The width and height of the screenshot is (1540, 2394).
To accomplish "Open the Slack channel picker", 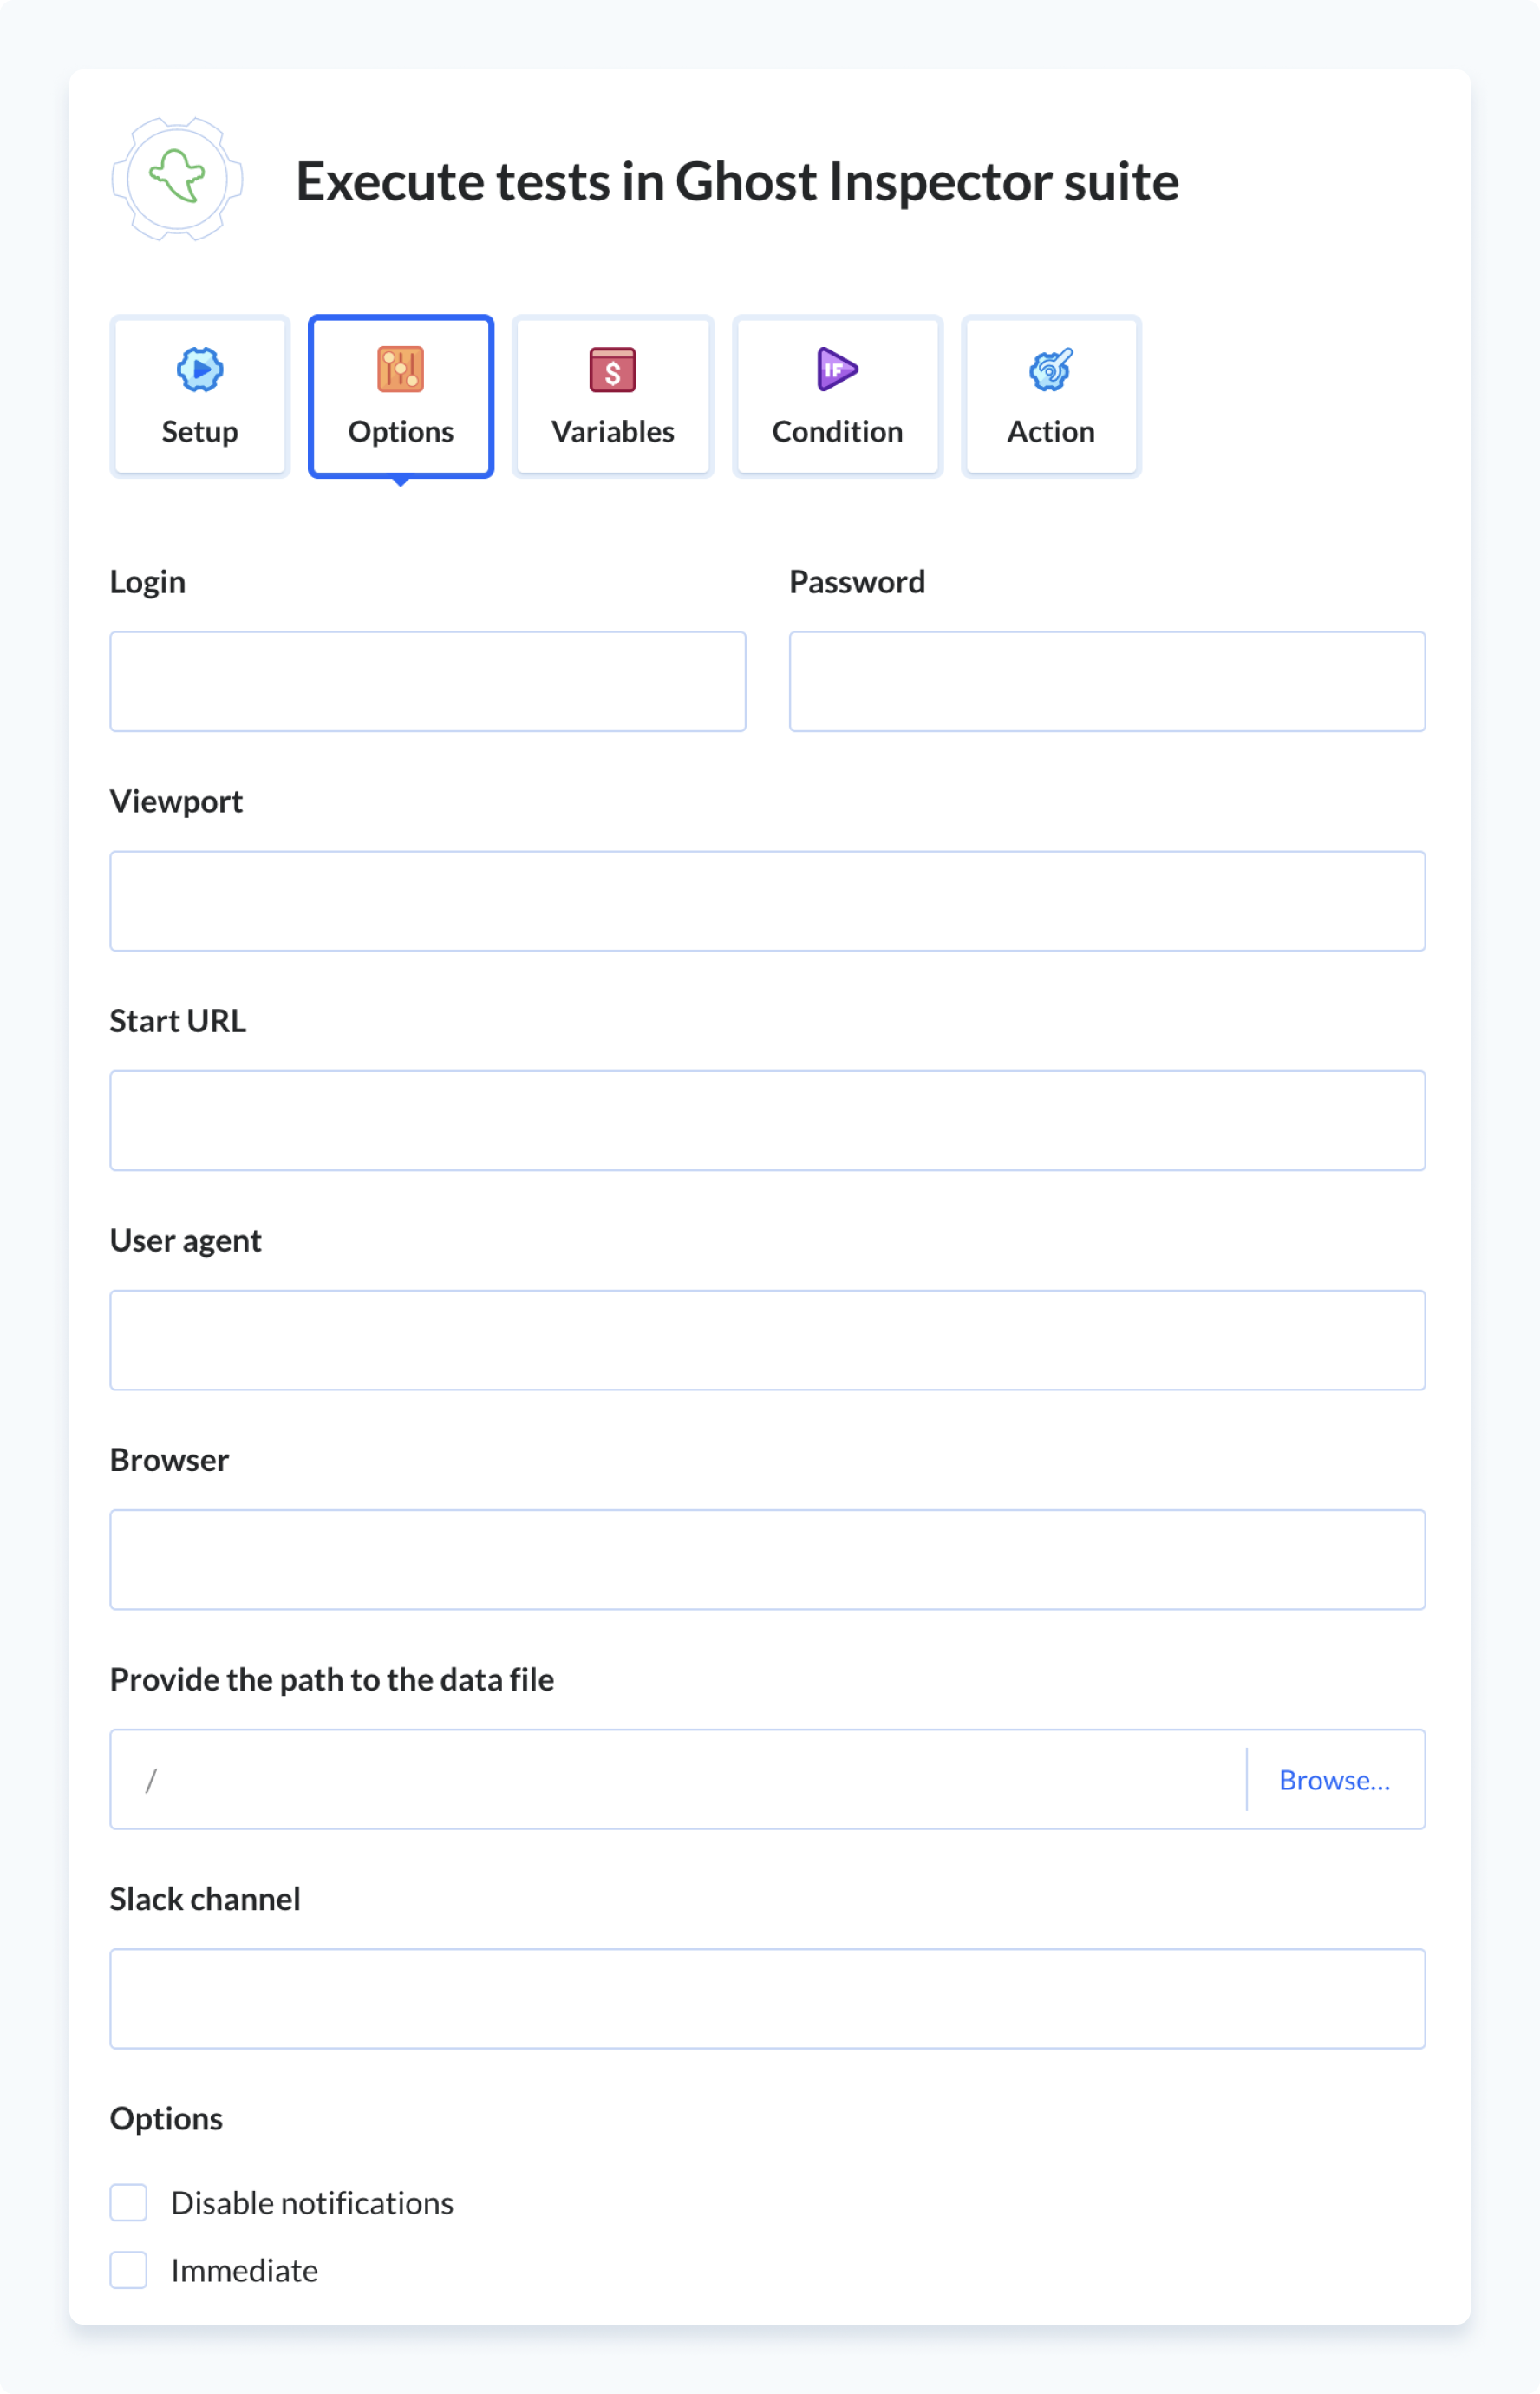I will [x=767, y=2000].
